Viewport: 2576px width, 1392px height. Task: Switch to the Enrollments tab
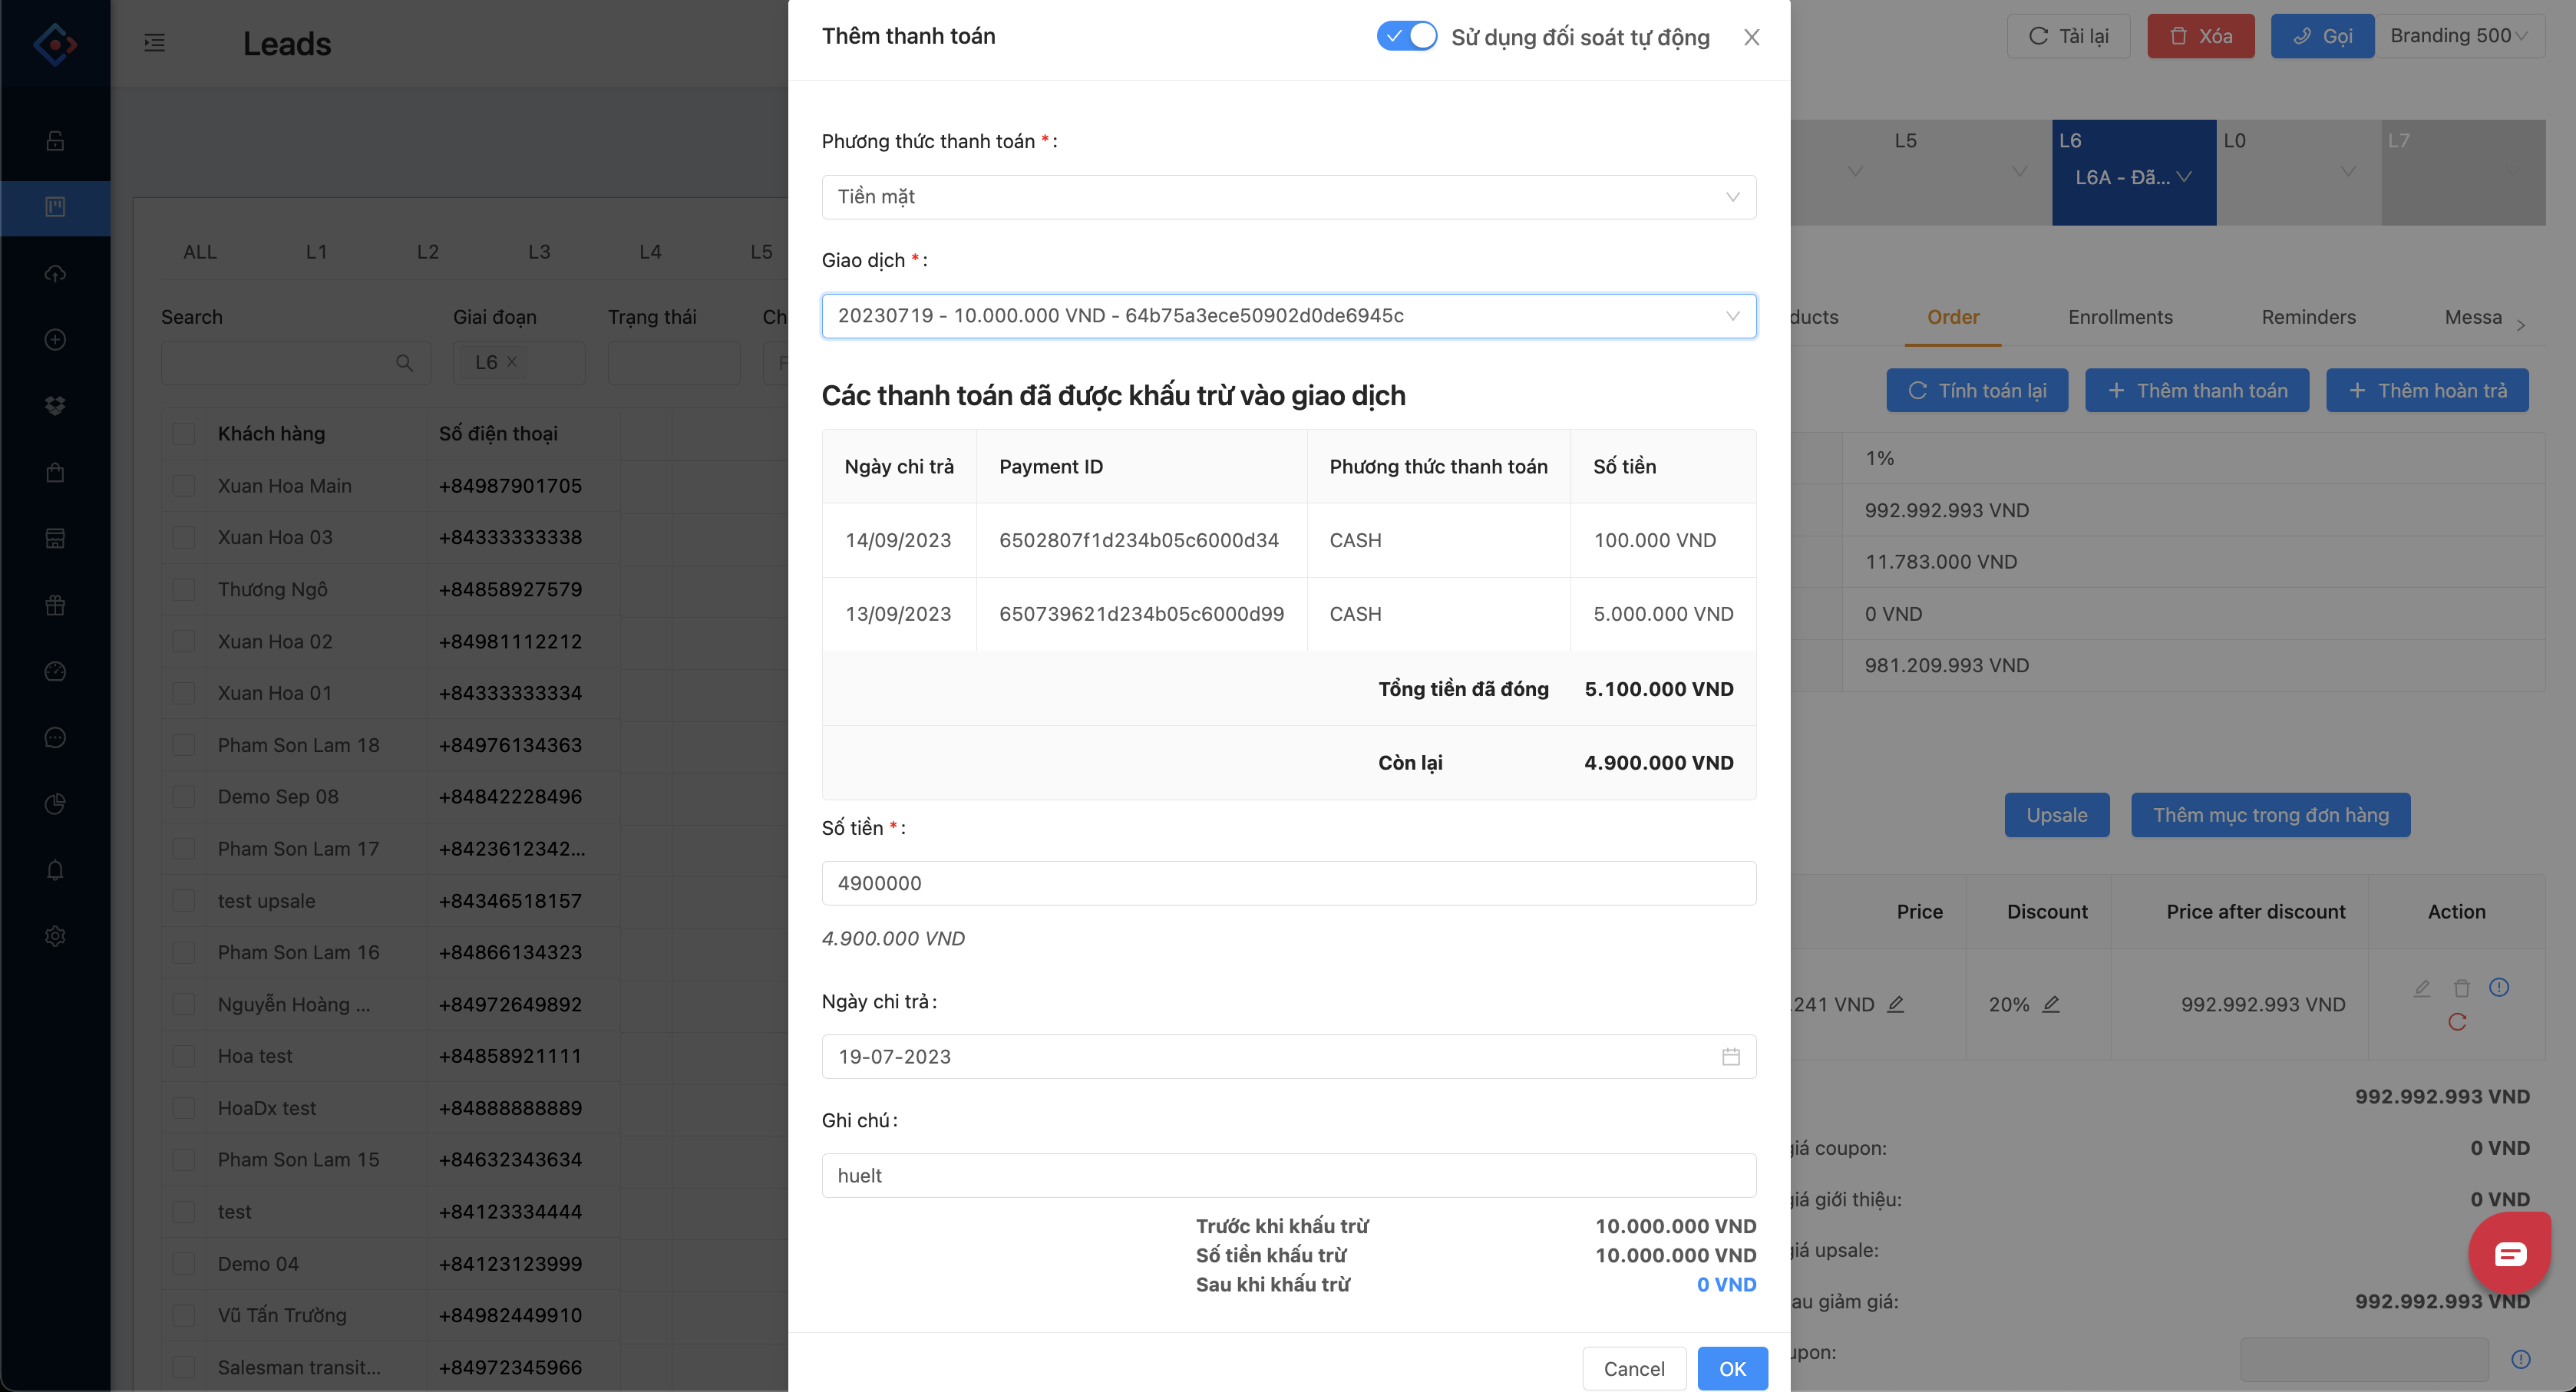click(x=2119, y=317)
